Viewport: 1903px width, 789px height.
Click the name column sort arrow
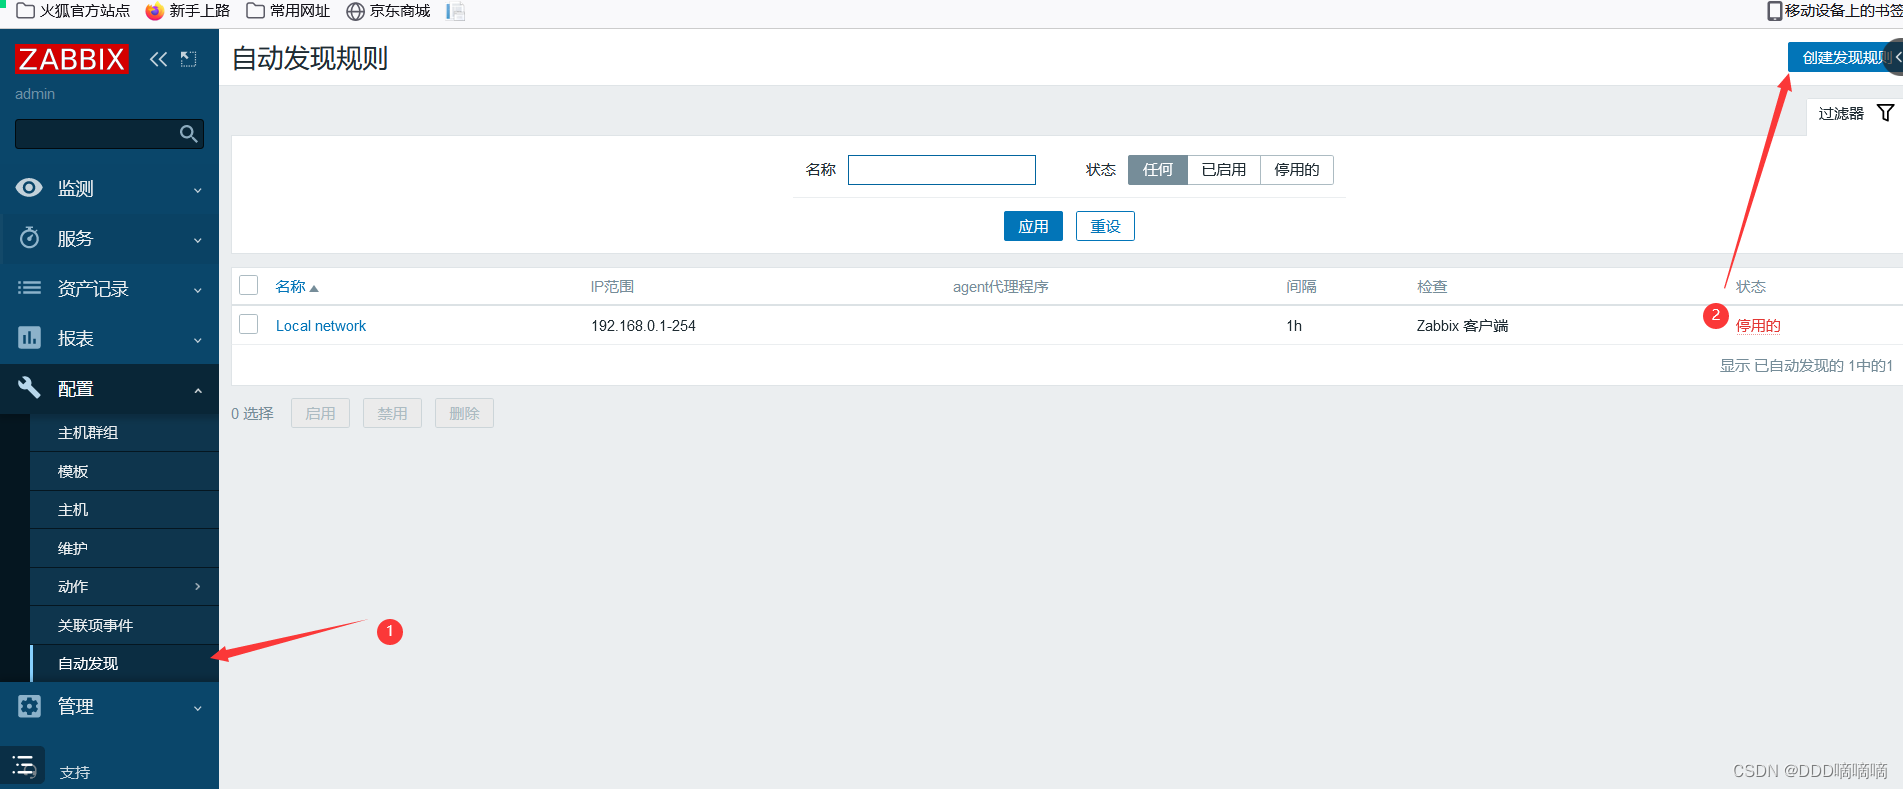click(314, 288)
